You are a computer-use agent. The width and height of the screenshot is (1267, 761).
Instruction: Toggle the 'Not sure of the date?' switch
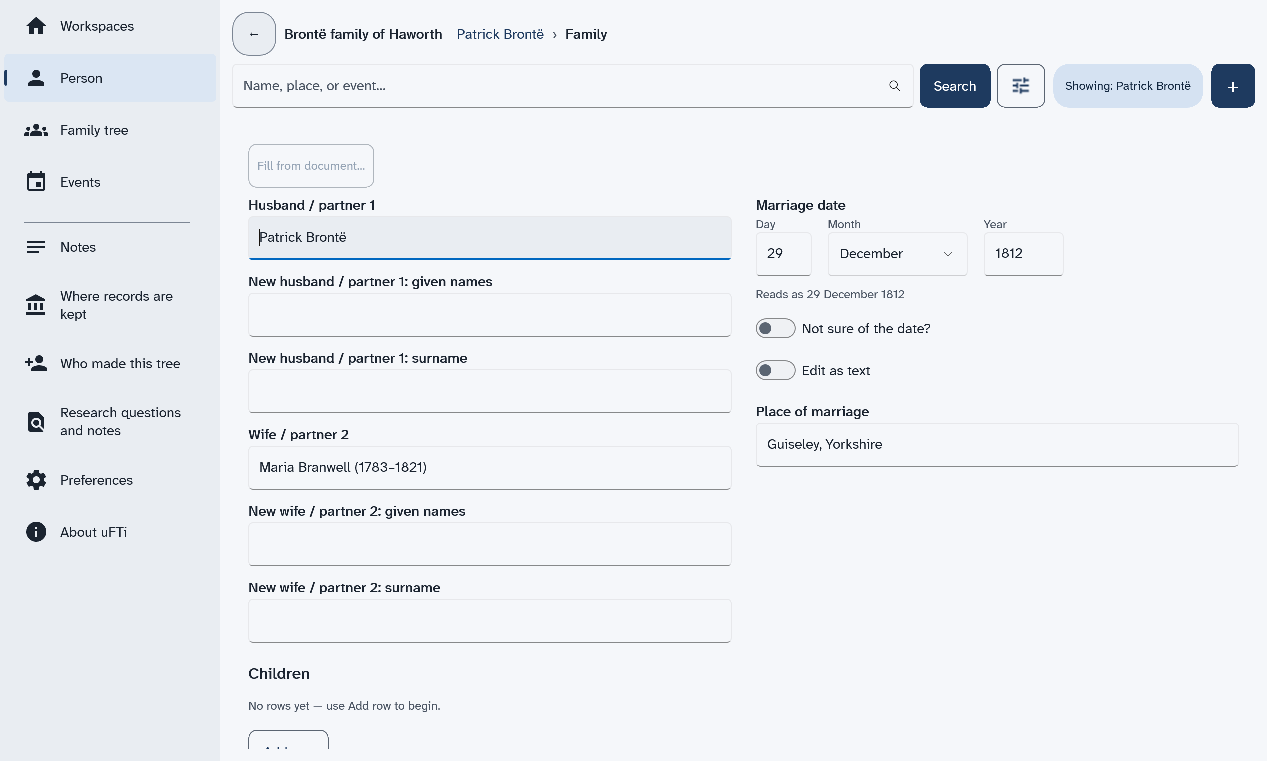tap(775, 328)
